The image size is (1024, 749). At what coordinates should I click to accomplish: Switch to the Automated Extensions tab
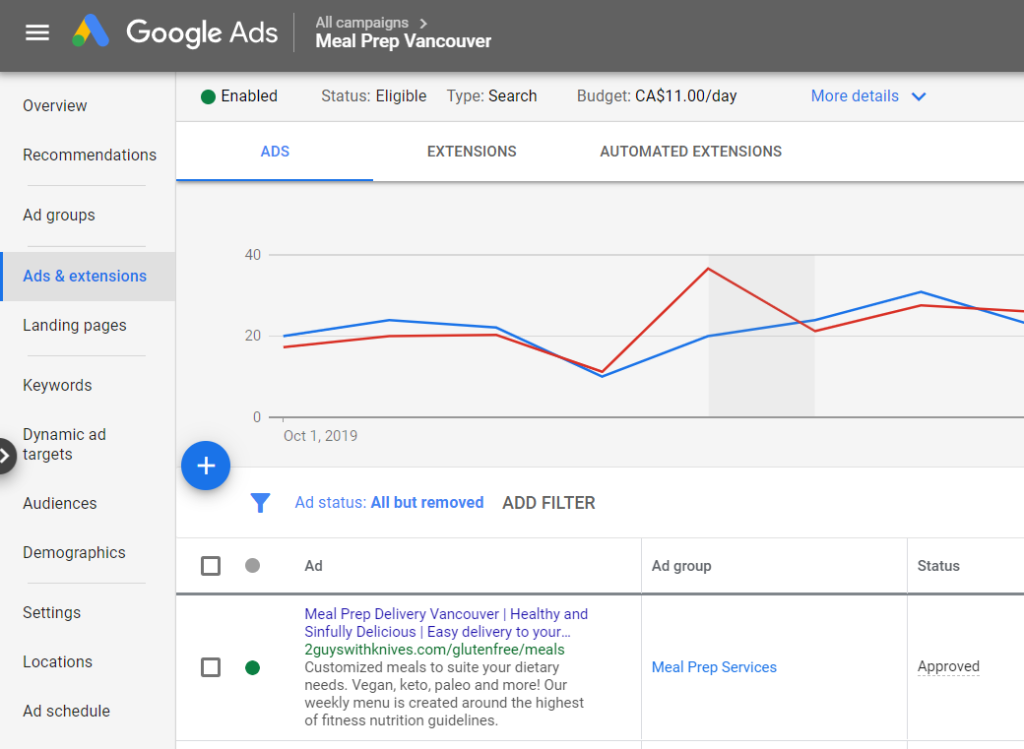[690, 152]
